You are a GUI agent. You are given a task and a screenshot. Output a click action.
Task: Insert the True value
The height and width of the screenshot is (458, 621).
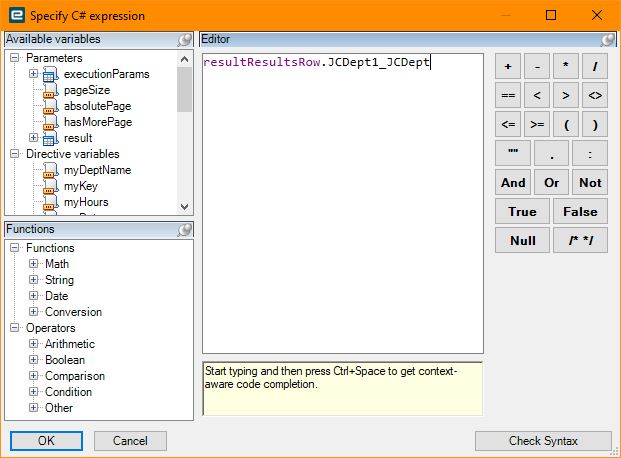coord(522,211)
